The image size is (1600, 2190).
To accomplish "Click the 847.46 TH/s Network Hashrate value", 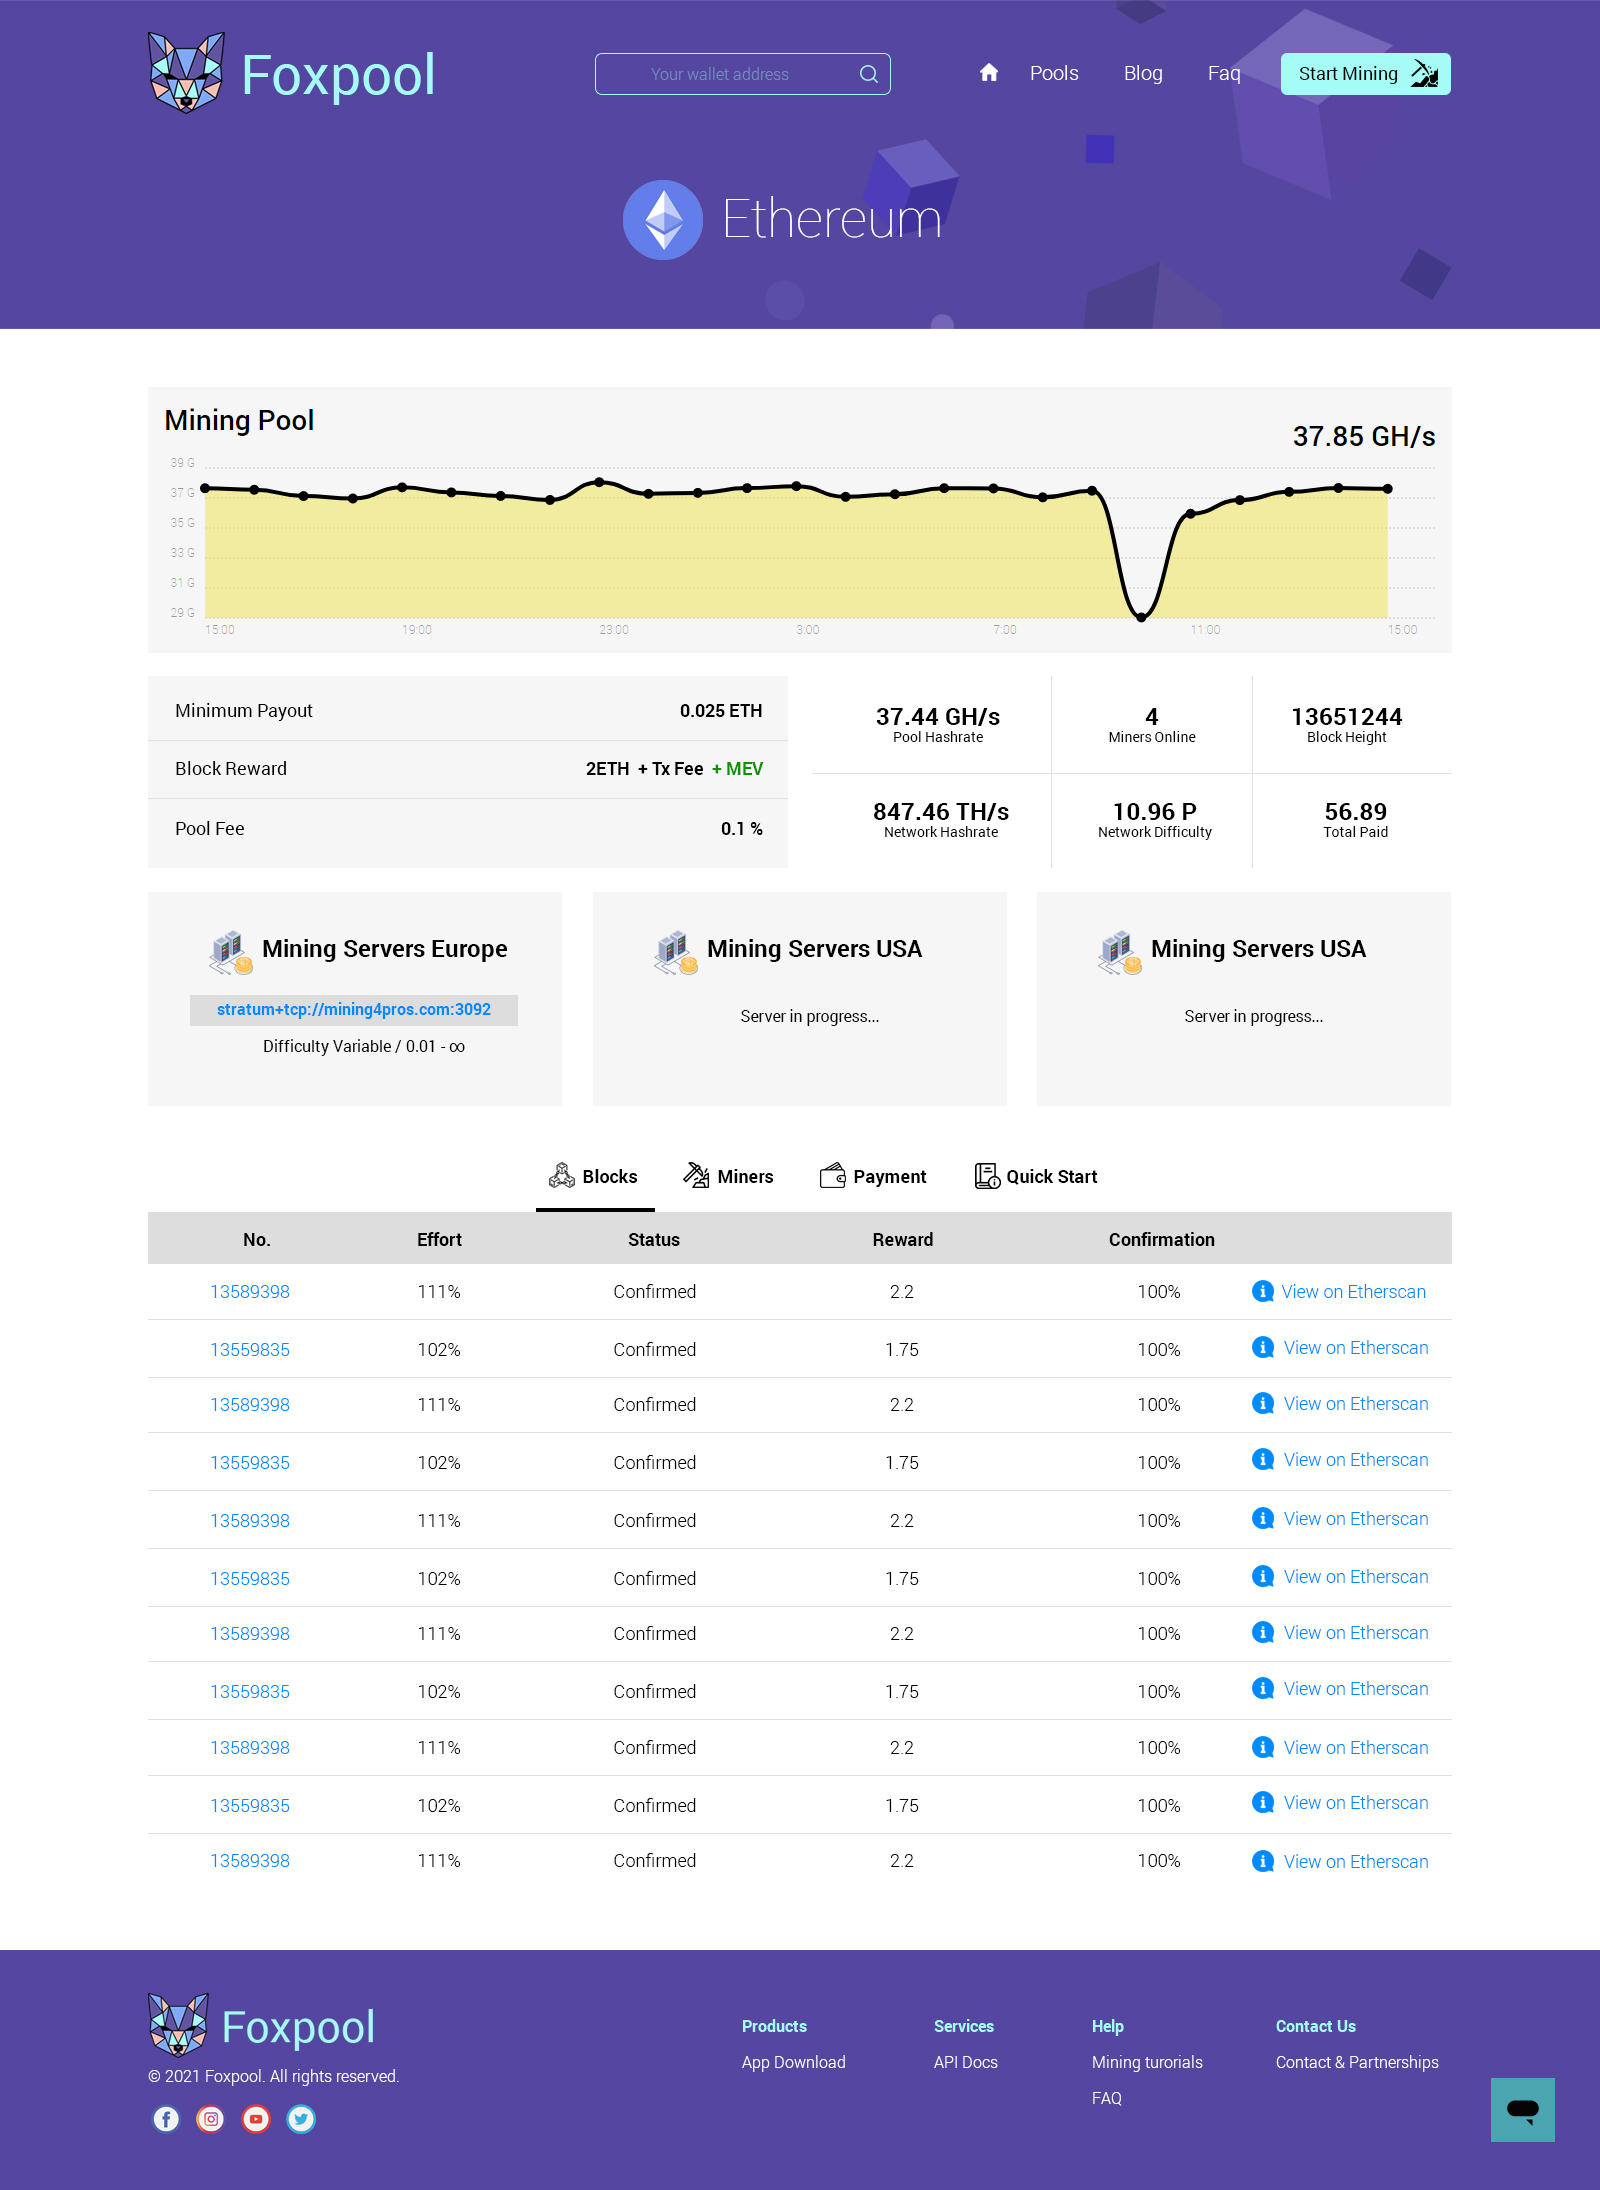I will 940,811.
